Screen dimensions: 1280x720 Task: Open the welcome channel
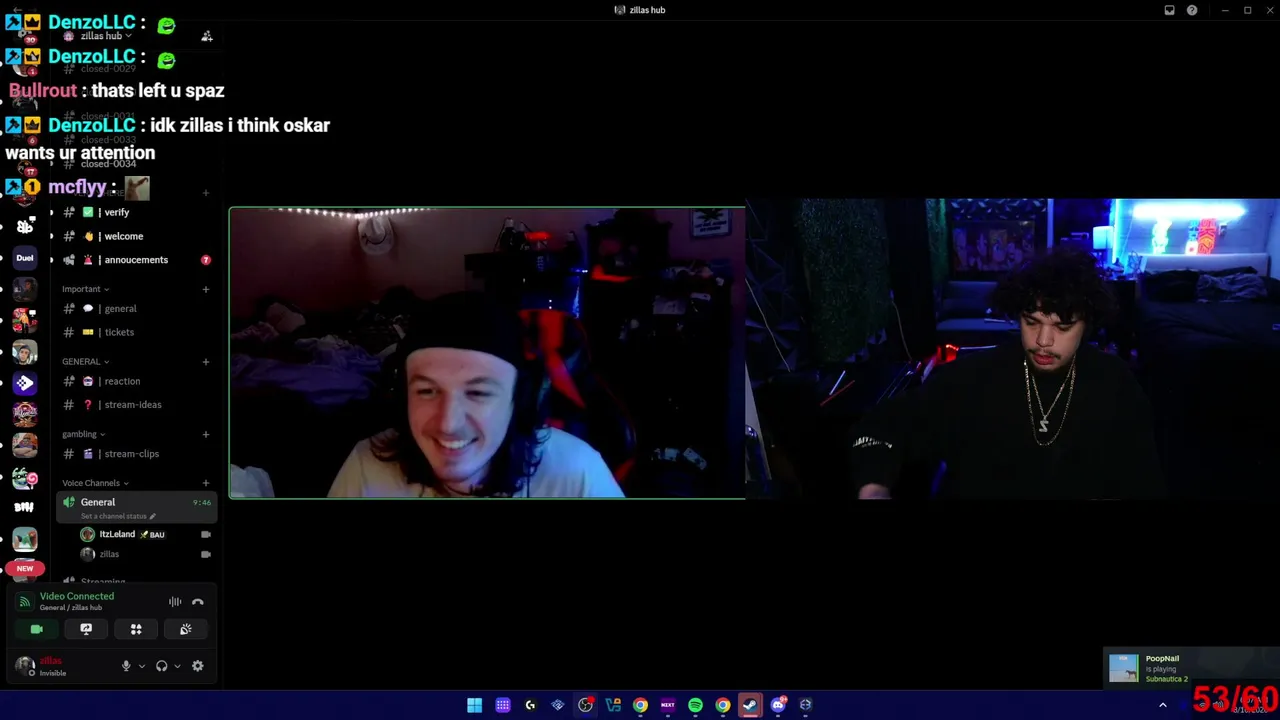click(x=134, y=236)
